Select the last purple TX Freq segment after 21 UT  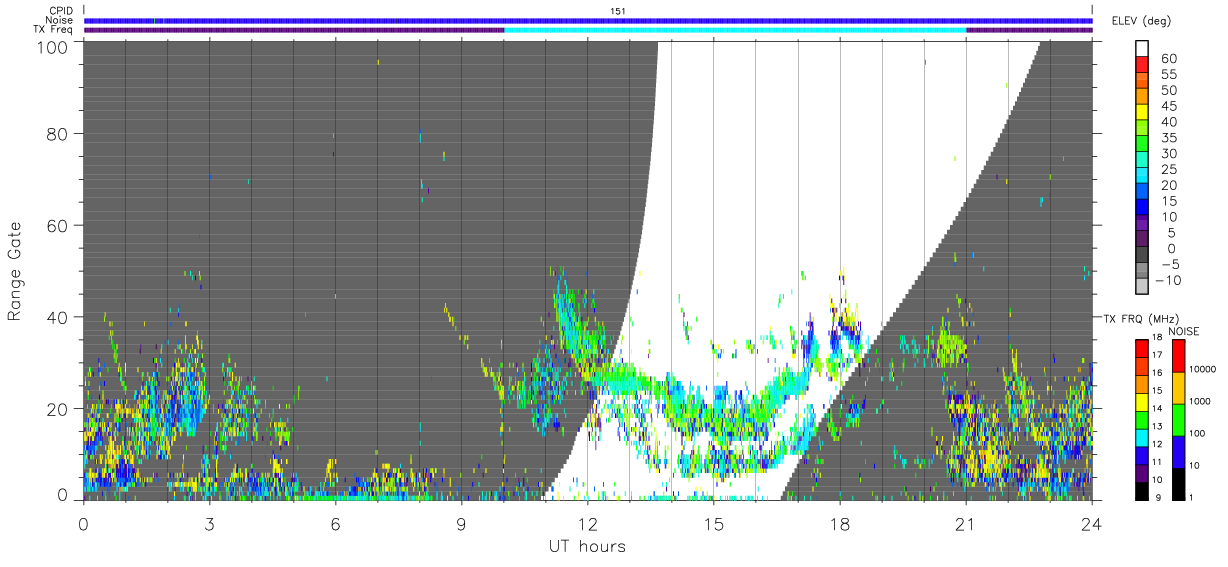[x=1030, y=30]
